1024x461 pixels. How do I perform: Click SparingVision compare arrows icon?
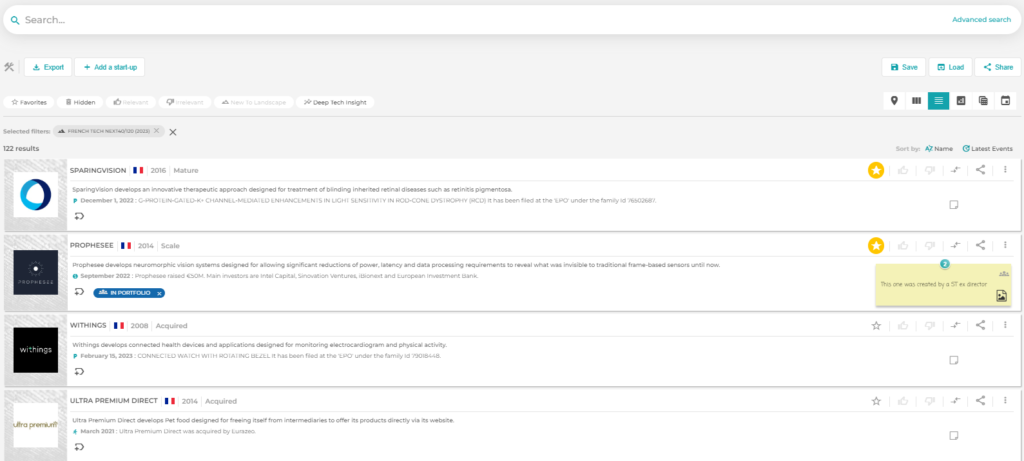click(955, 170)
